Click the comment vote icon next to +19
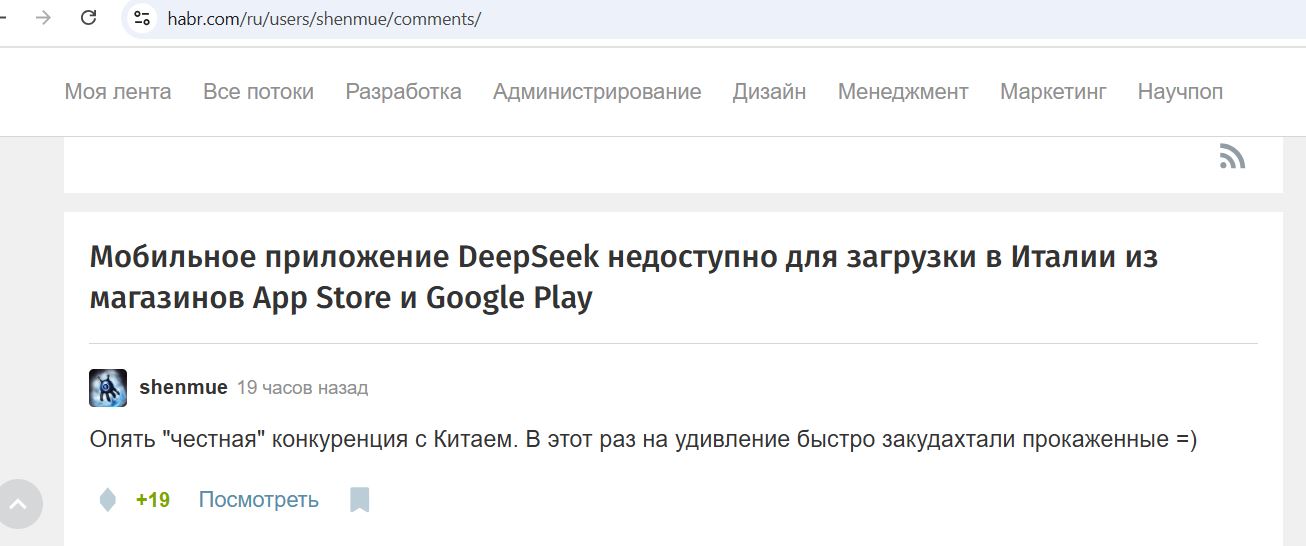The width and height of the screenshot is (1306, 546). [108, 500]
